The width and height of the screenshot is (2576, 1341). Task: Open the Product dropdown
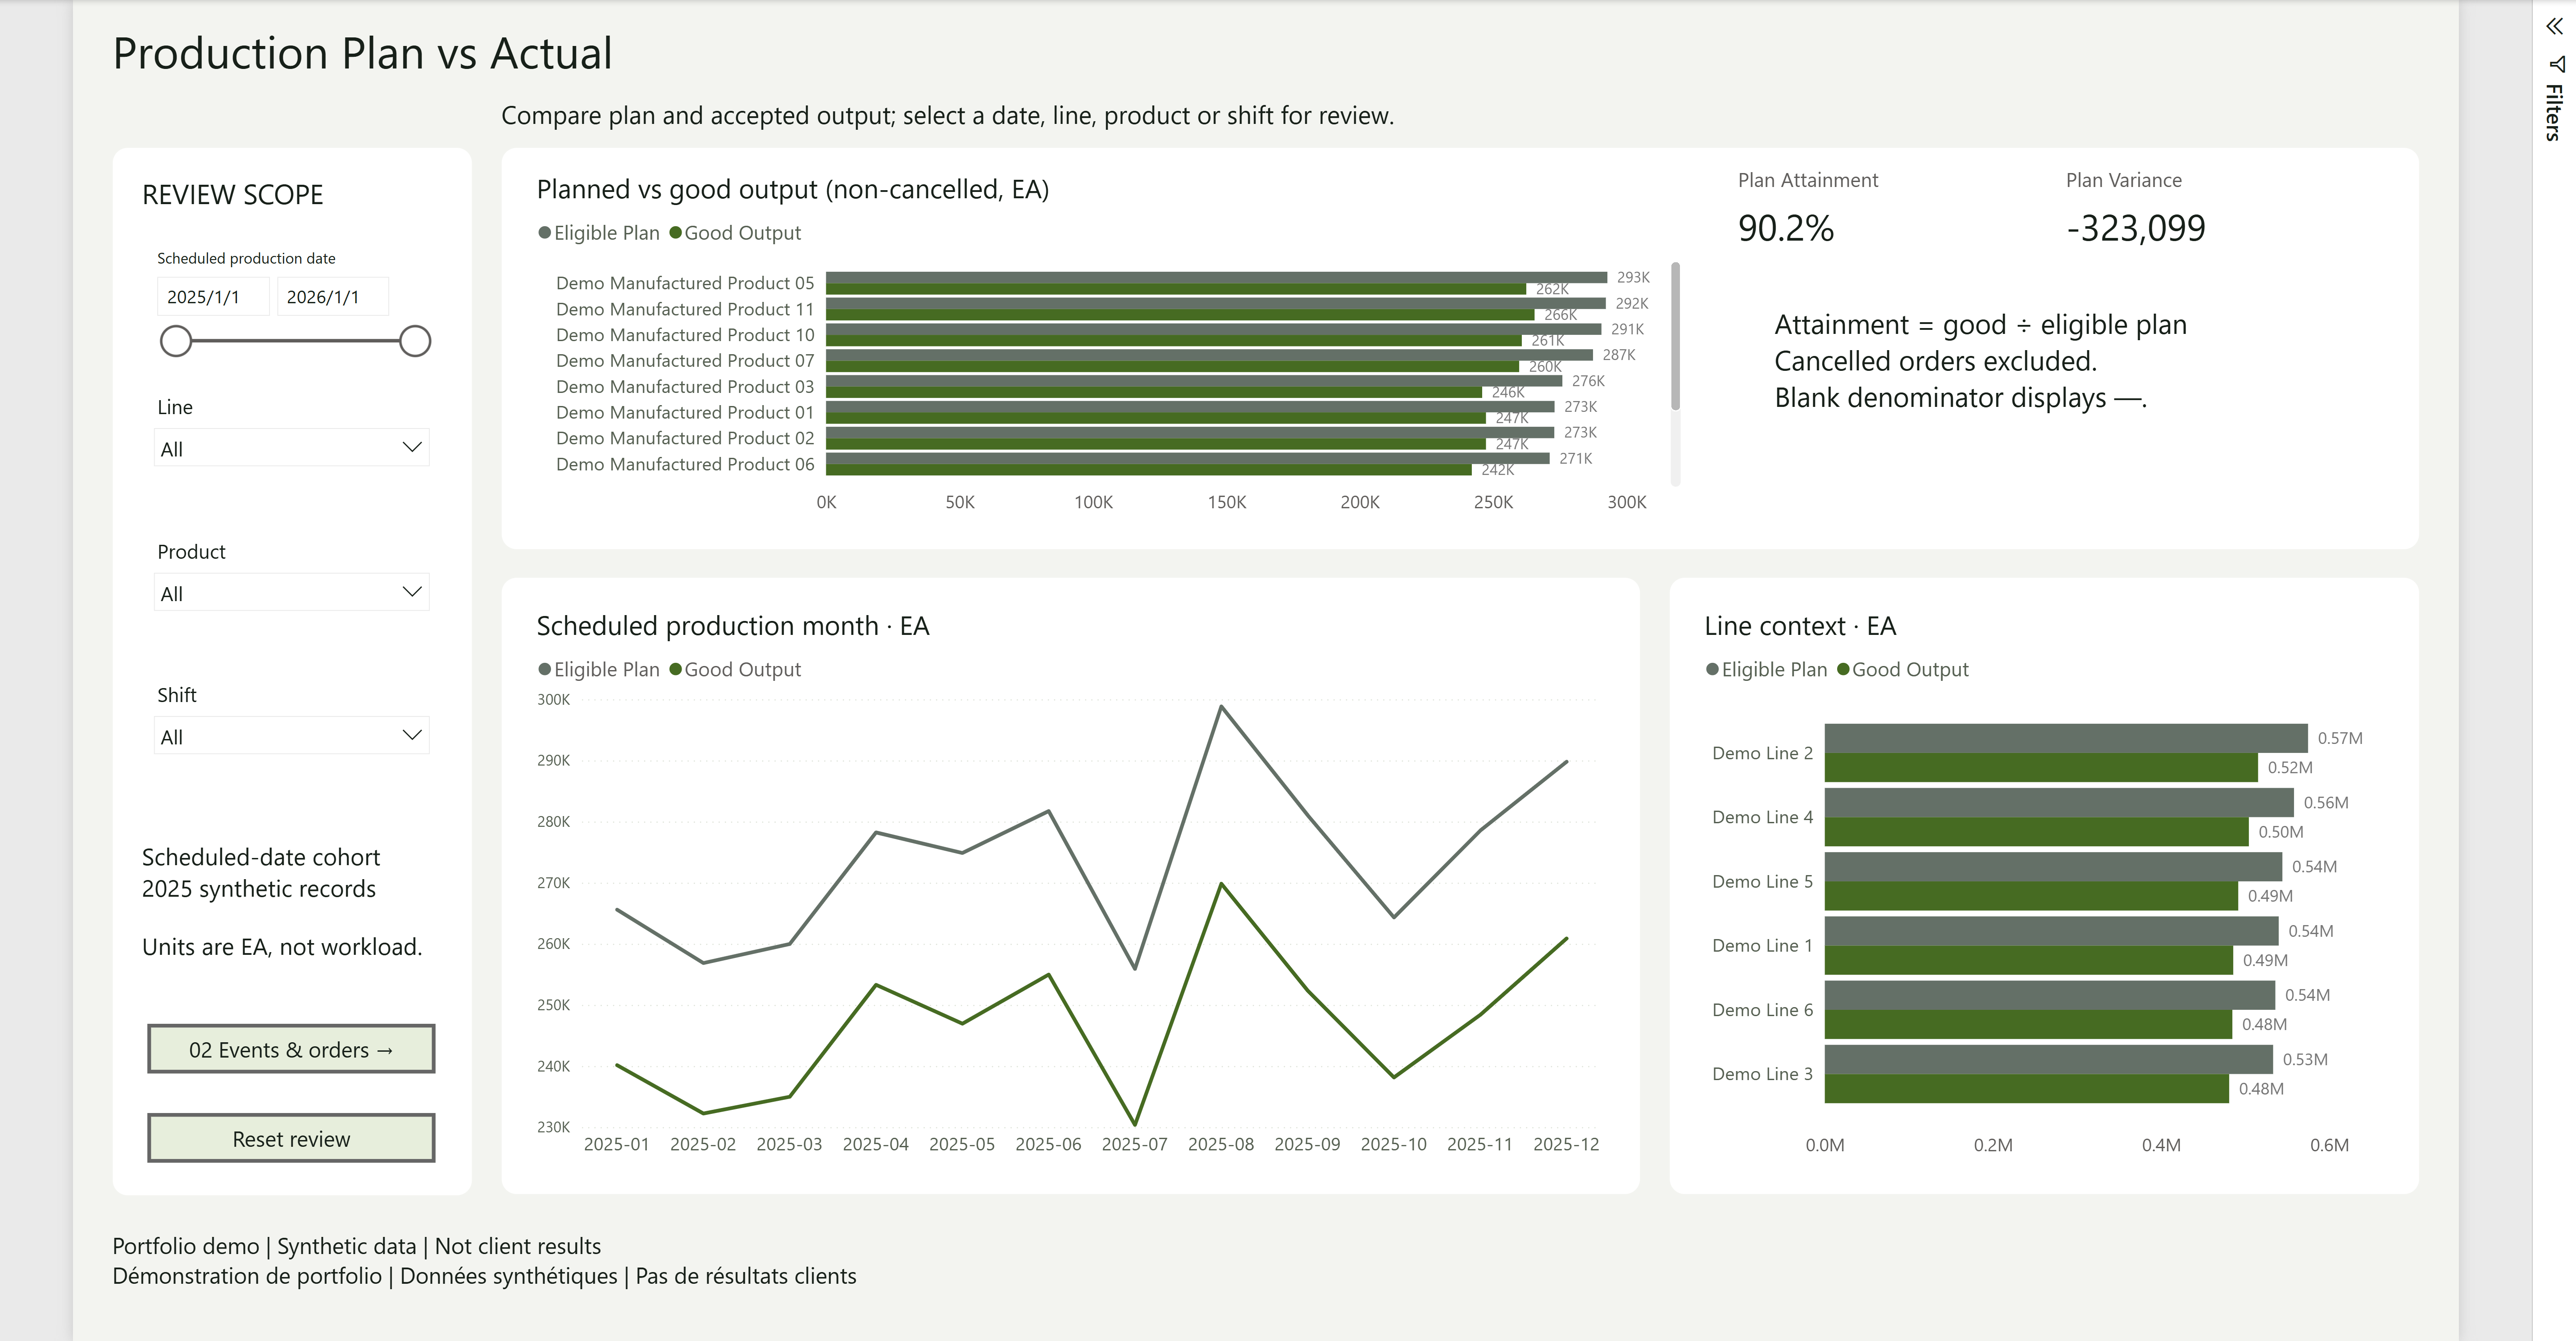pyautogui.click(x=291, y=593)
